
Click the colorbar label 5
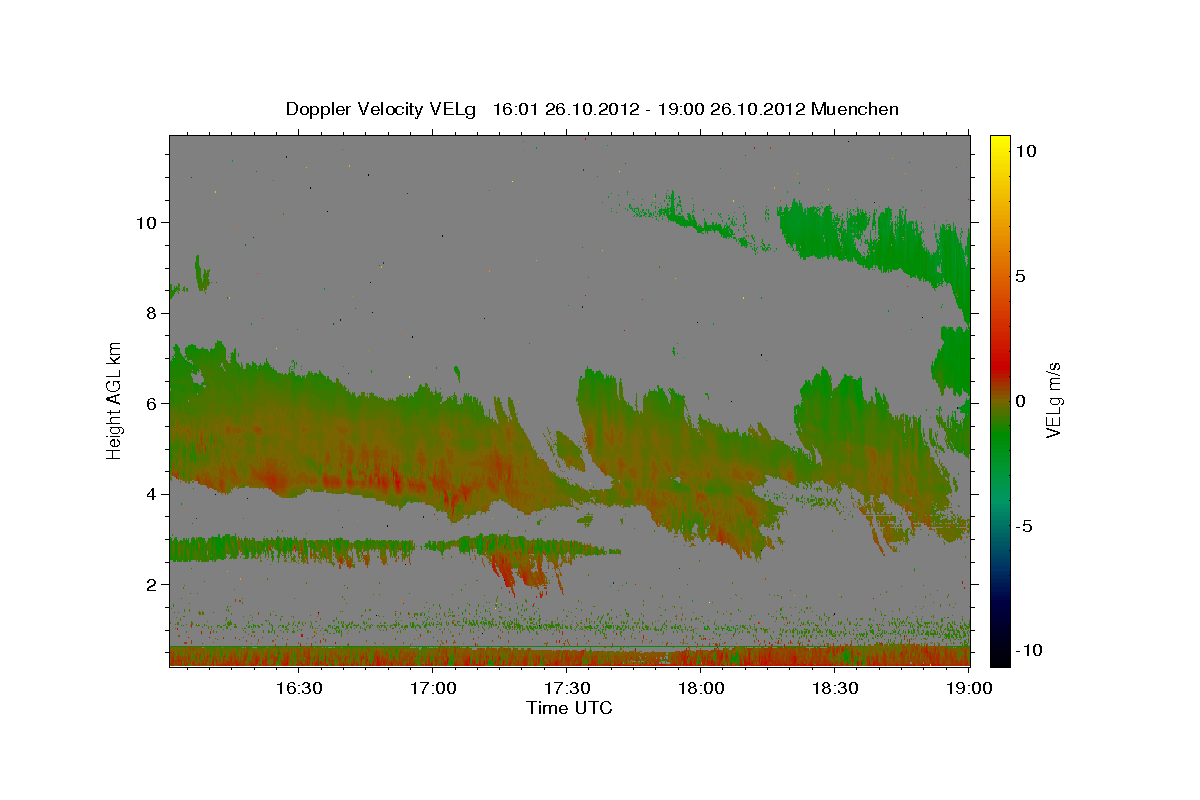1020,276
